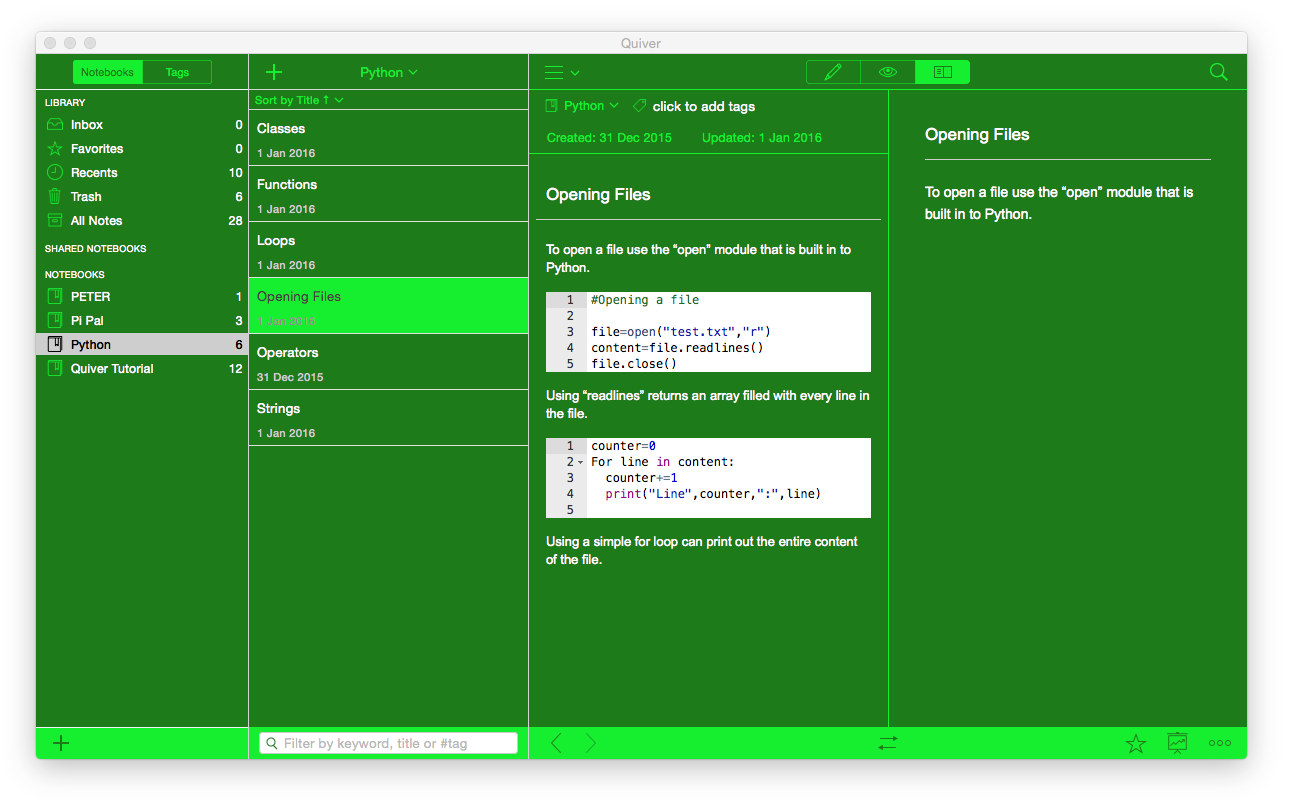Add a new notebook in sidebar footer
Viewport: 1310px width, 800px height.
(61, 743)
